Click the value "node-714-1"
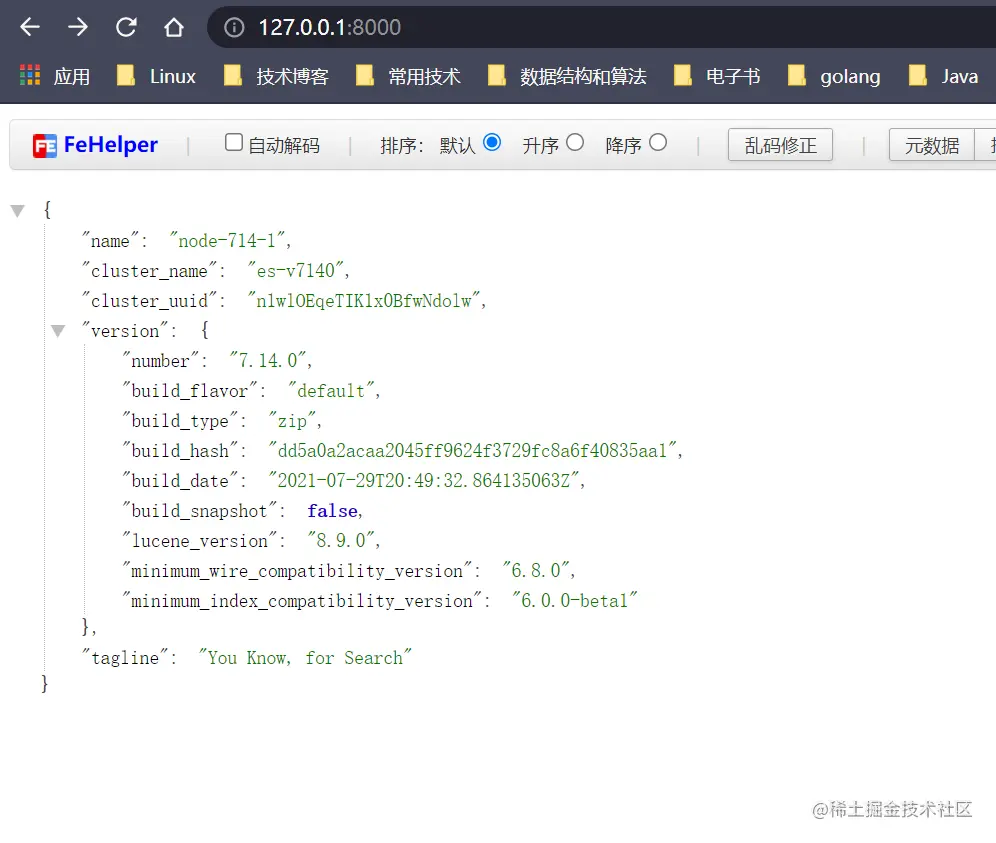 227,240
